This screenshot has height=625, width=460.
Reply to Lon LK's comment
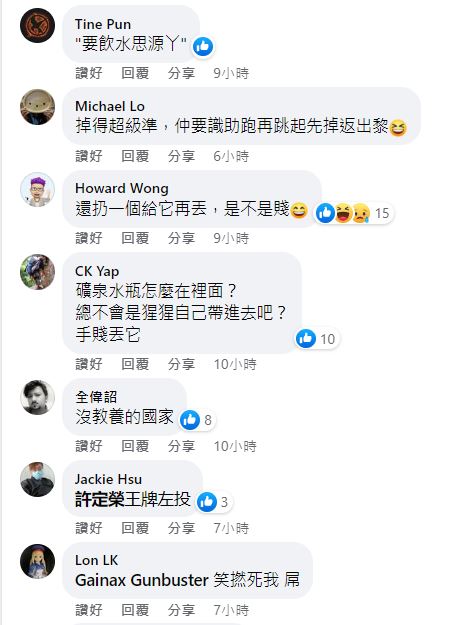coord(135,610)
